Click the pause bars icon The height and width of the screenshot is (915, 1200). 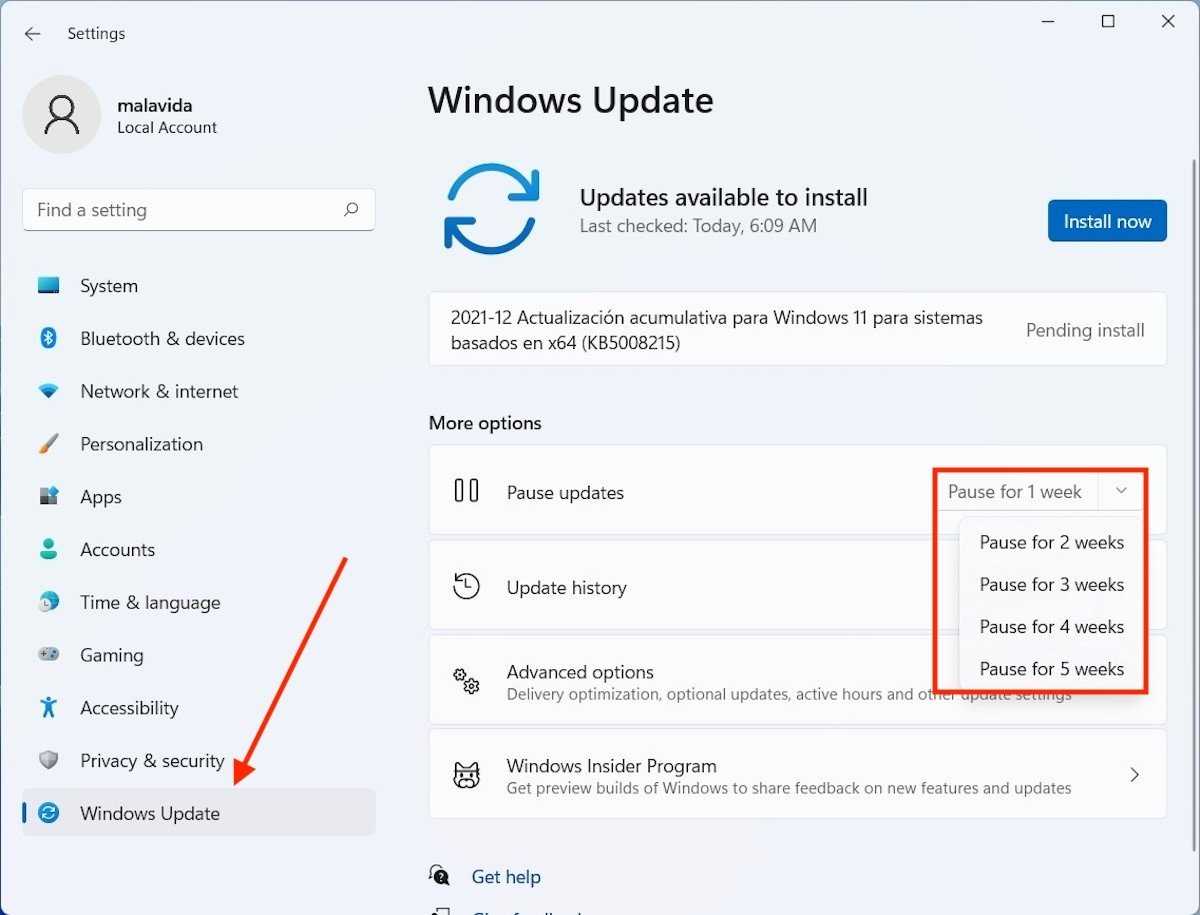coord(467,491)
